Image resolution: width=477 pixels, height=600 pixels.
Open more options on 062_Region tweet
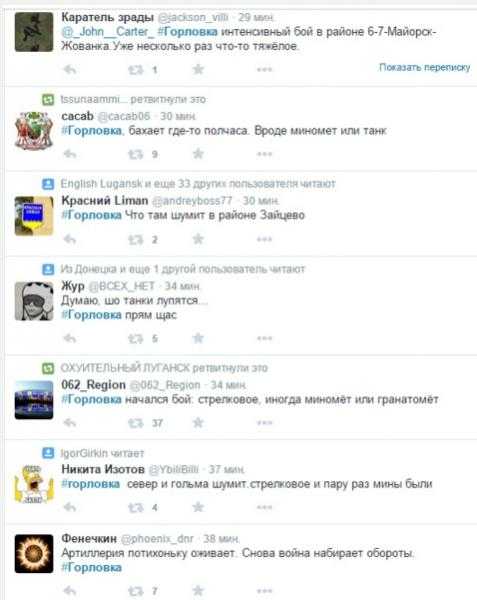tap(264, 423)
